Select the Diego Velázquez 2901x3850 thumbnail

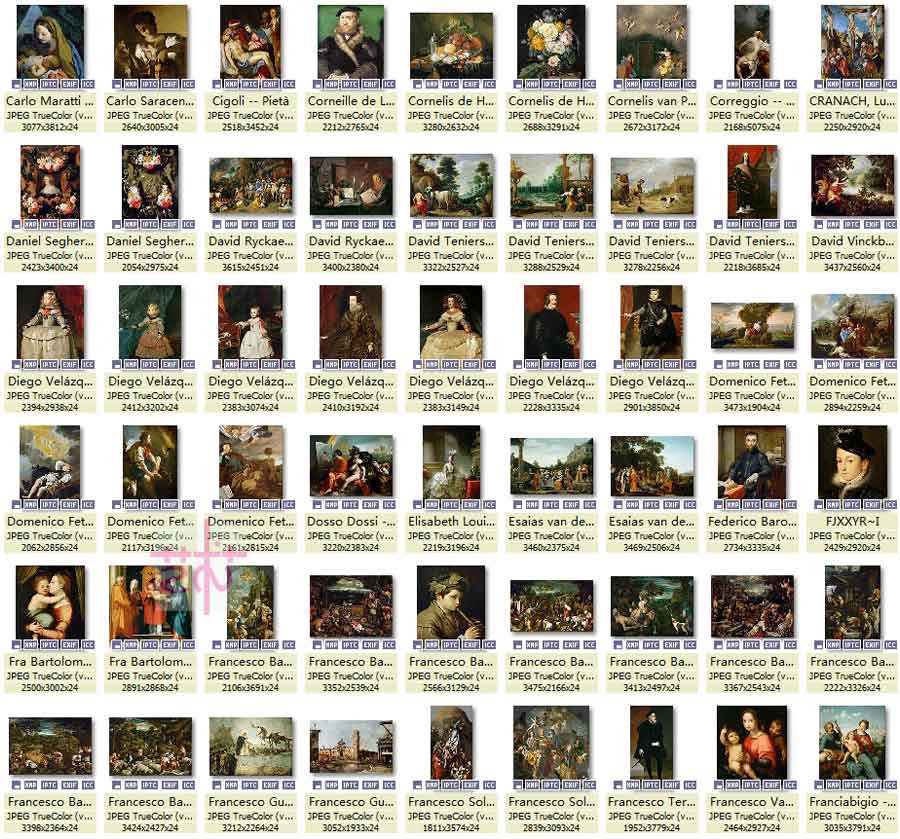pyautogui.click(x=651, y=322)
